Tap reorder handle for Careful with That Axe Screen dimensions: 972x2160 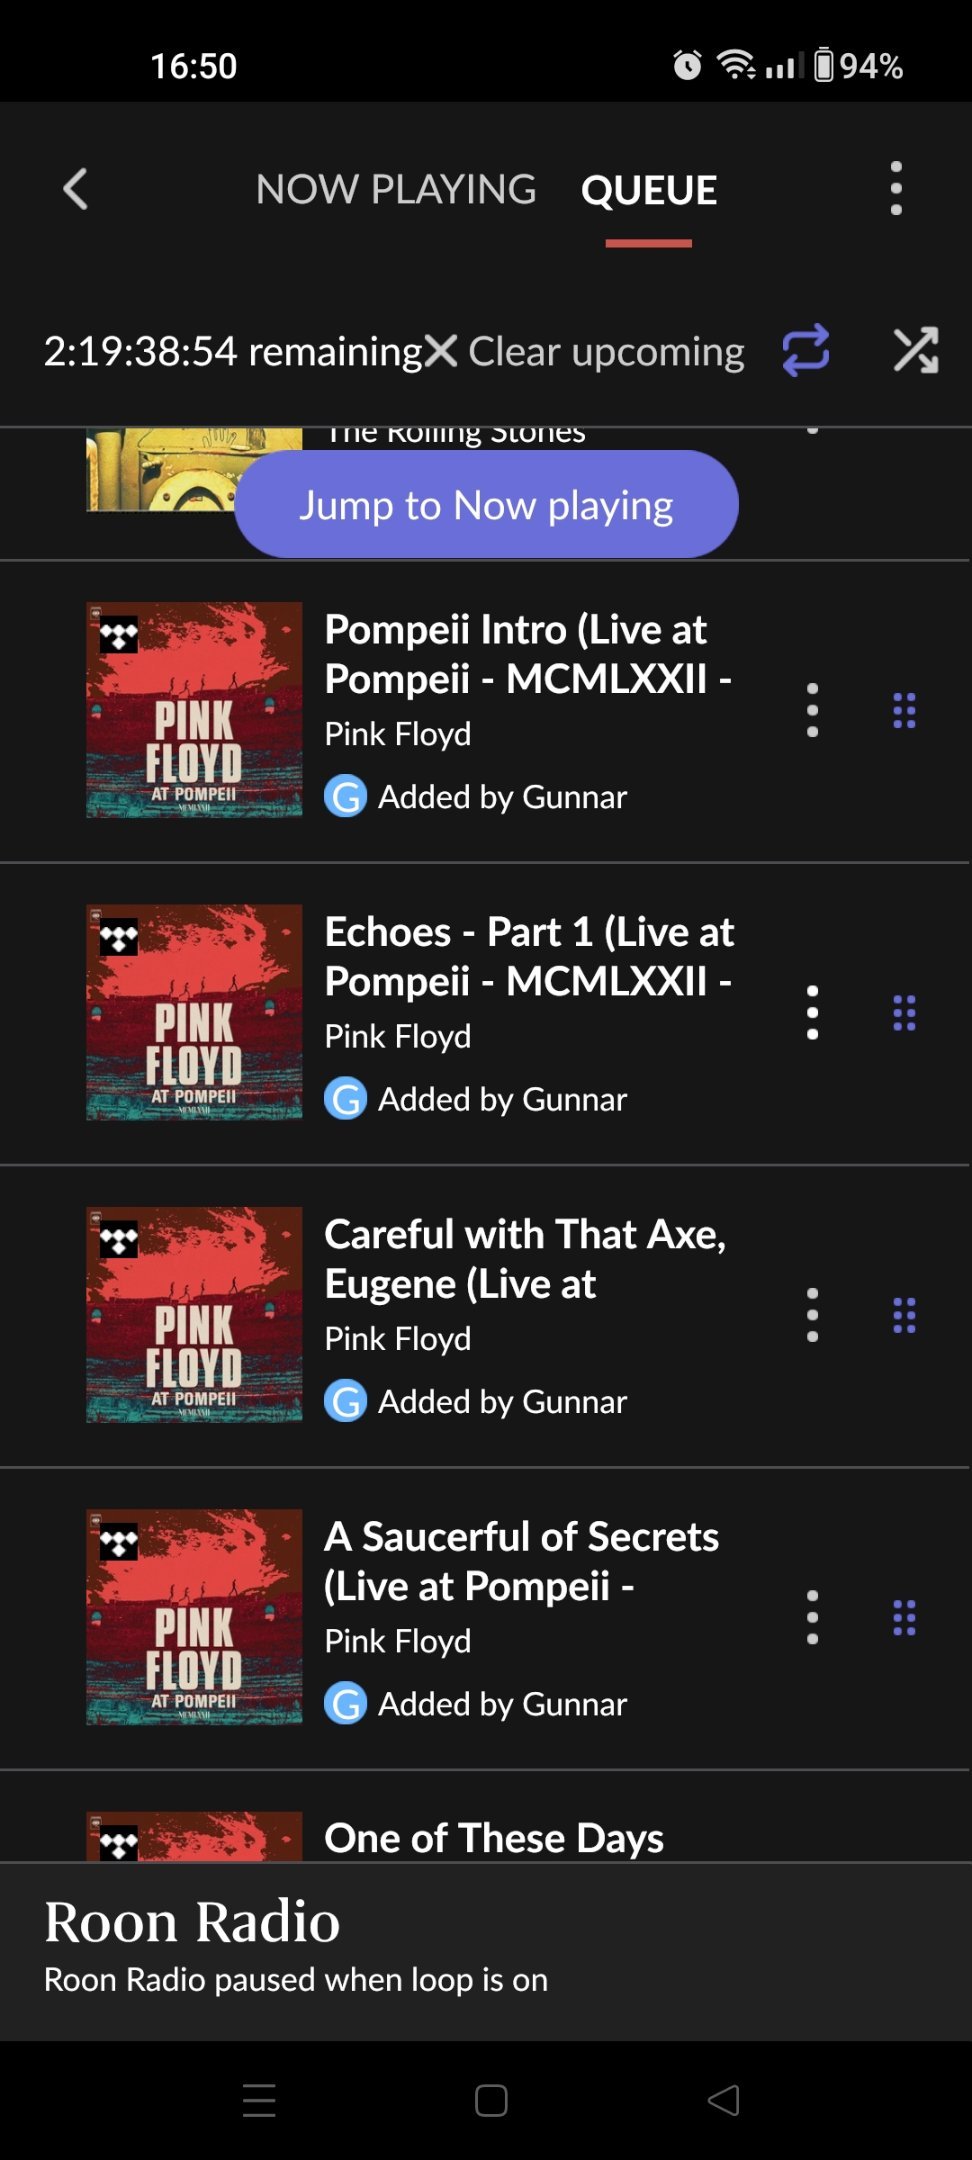904,1315
